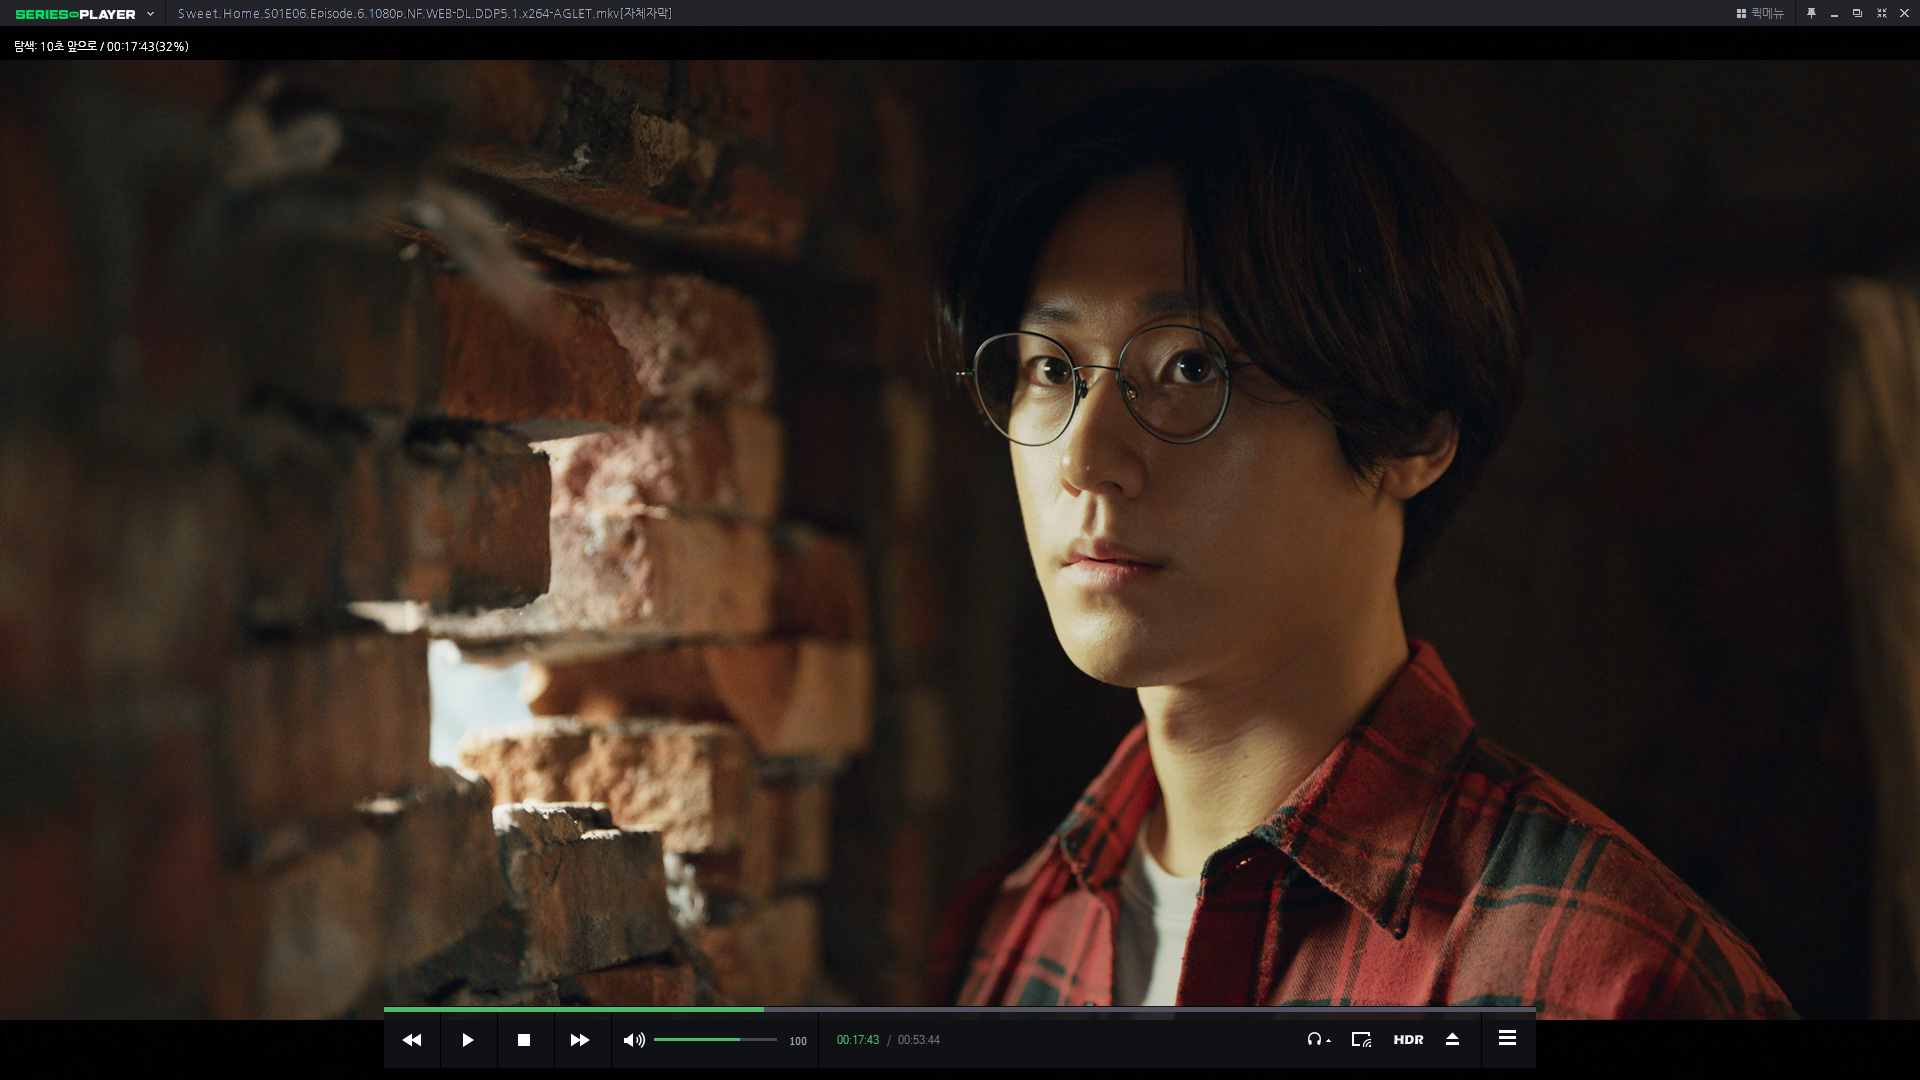The width and height of the screenshot is (1920, 1080).
Task: Click the elapsed time 00:17:43 display
Action: [857, 1040]
